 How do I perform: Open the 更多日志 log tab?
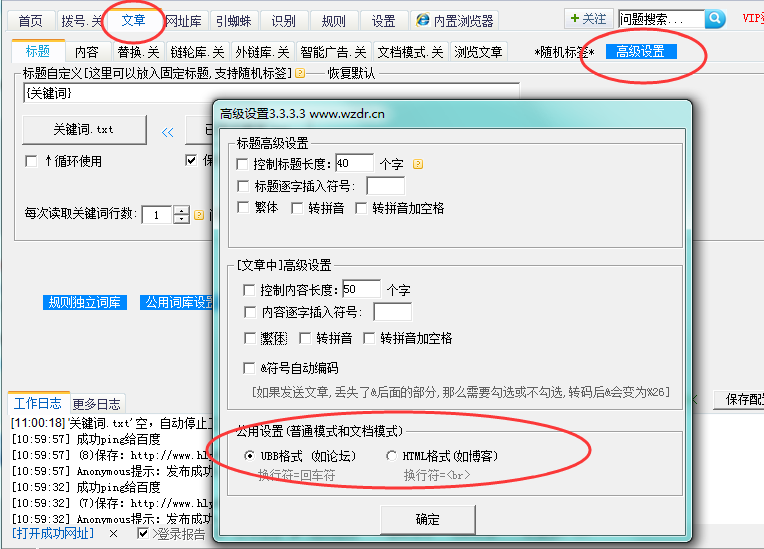[x=96, y=404]
